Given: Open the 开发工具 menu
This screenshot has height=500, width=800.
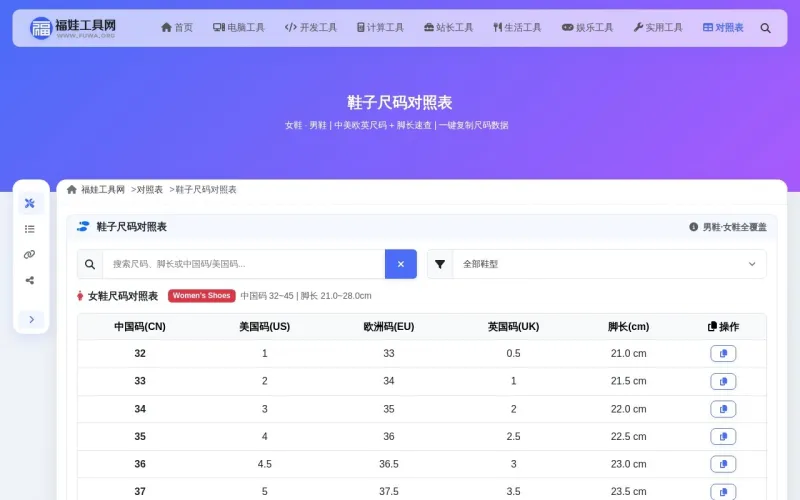Looking at the screenshot, I should coord(311,28).
